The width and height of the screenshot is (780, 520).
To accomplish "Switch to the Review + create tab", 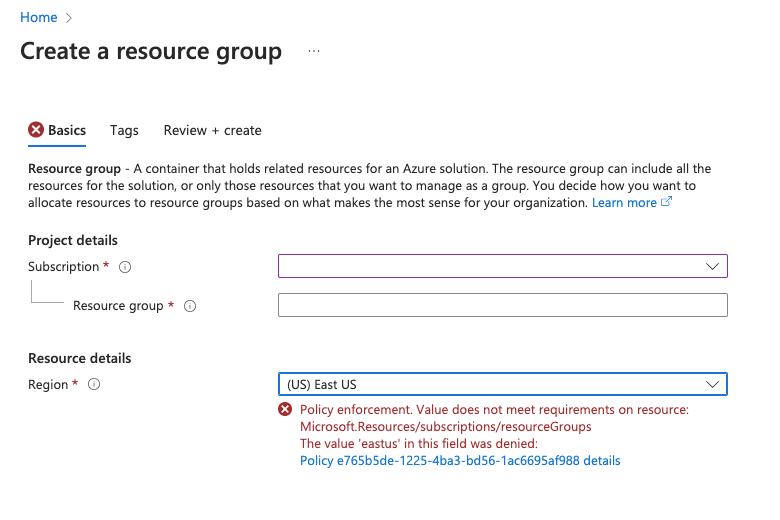I will (x=212, y=130).
